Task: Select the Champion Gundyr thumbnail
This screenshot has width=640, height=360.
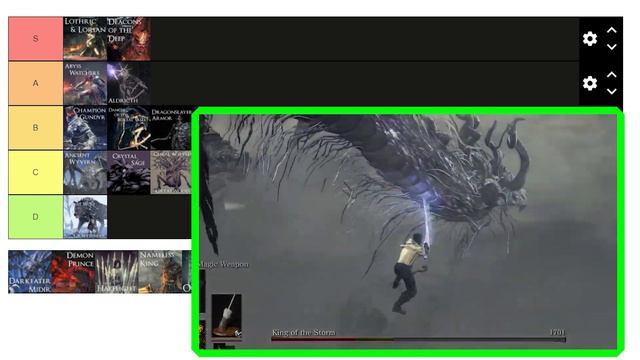Action: (85, 128)
